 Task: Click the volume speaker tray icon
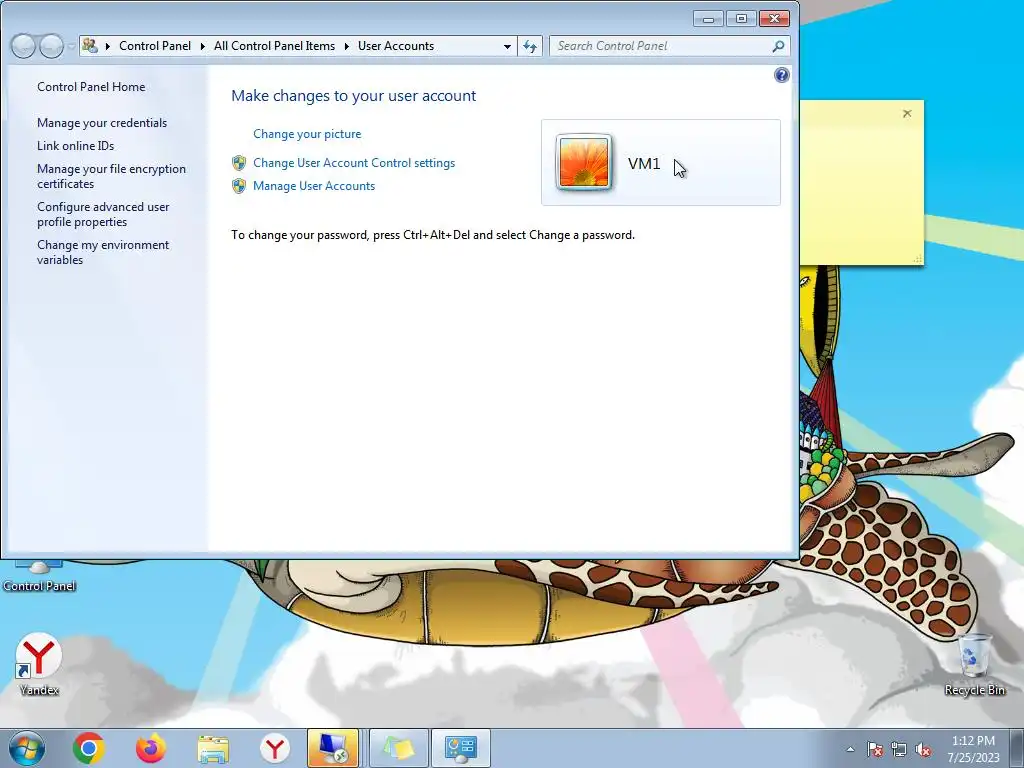tap(923, 749)
